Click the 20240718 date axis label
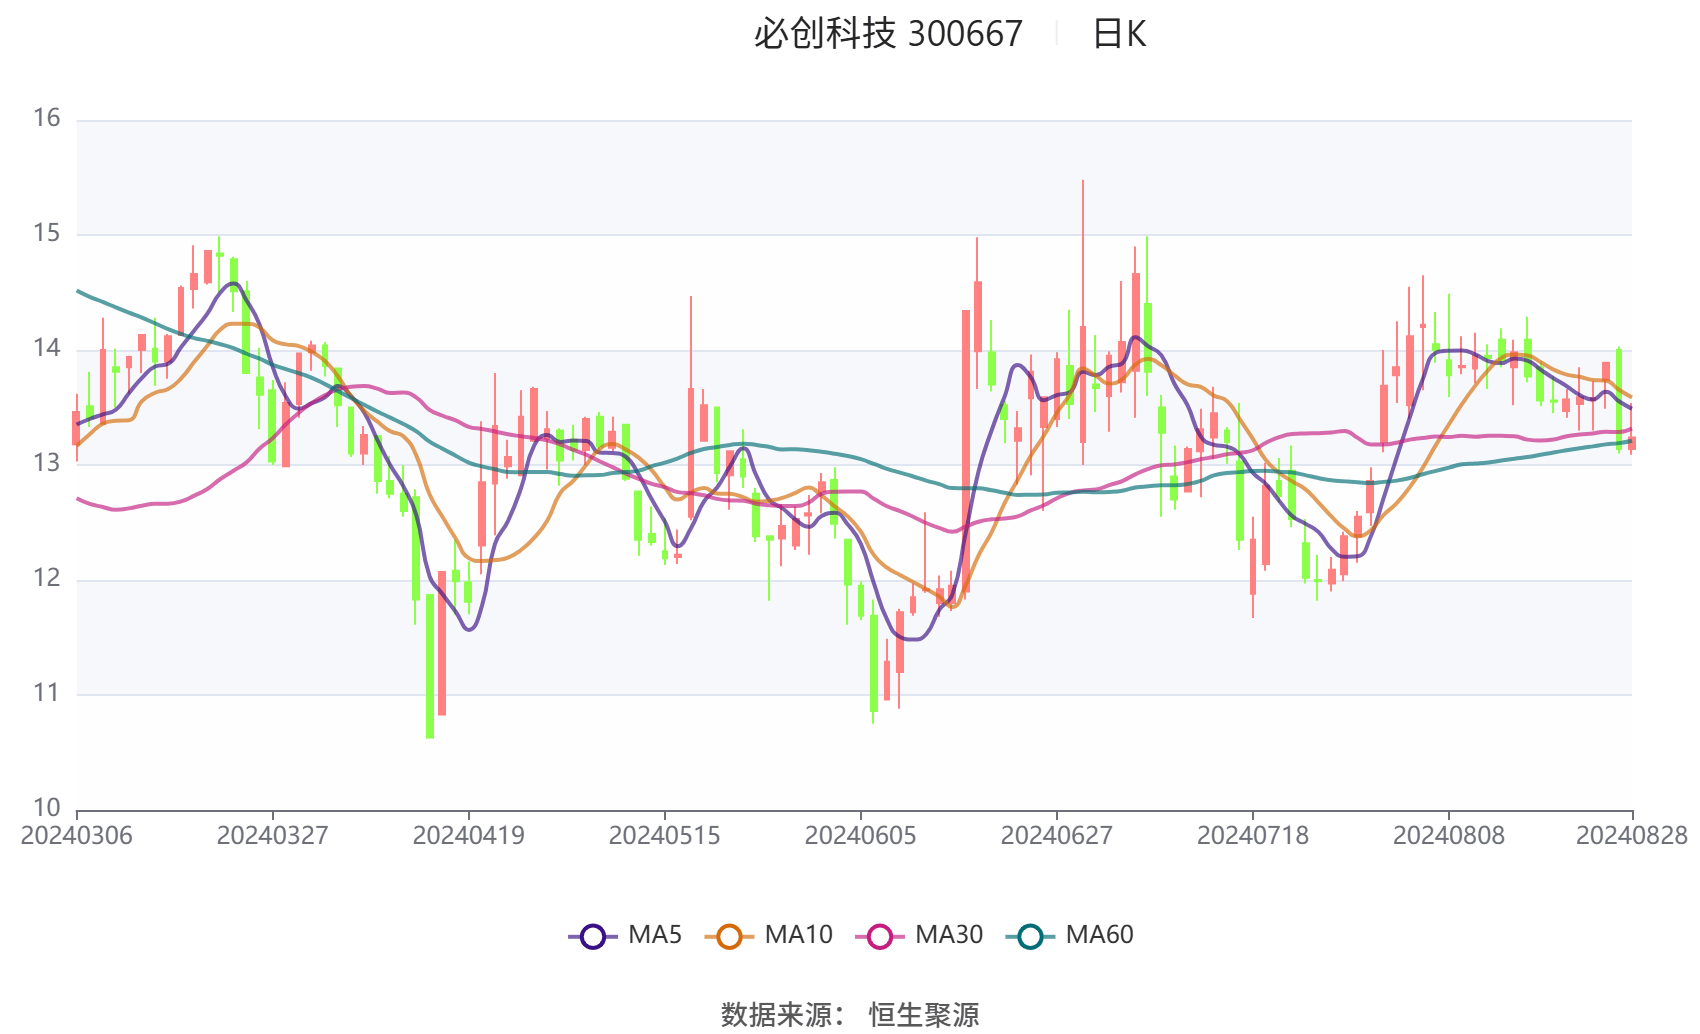1700x1034 pixels. pos(1253,835)
